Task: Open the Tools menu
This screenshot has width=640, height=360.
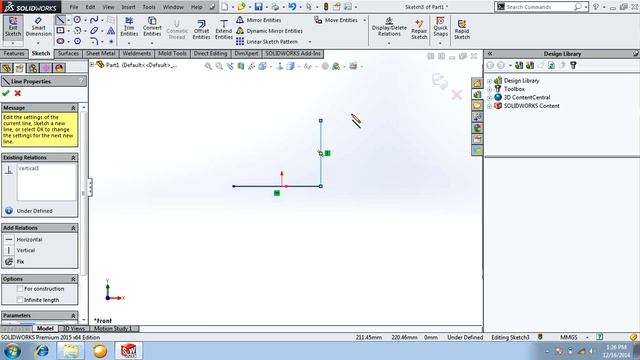Action: (149, 7)
